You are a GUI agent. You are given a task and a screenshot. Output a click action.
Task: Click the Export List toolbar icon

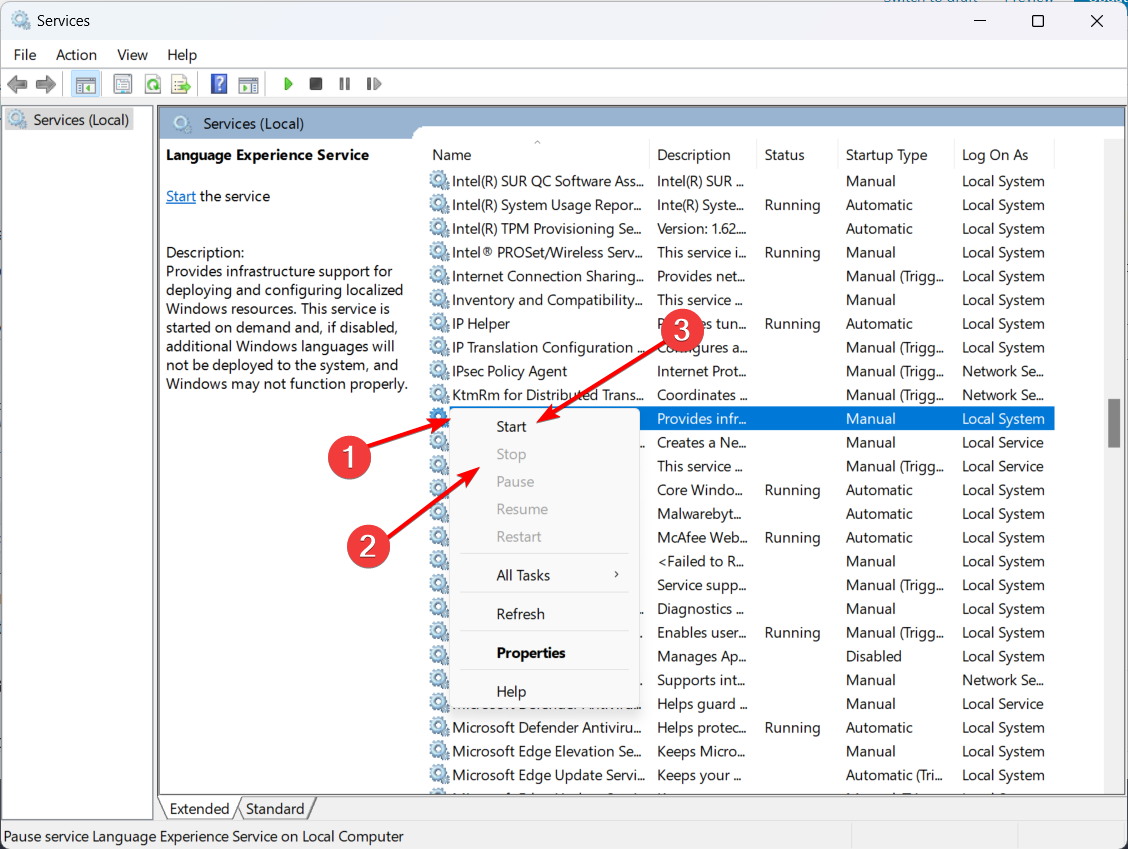181,84
